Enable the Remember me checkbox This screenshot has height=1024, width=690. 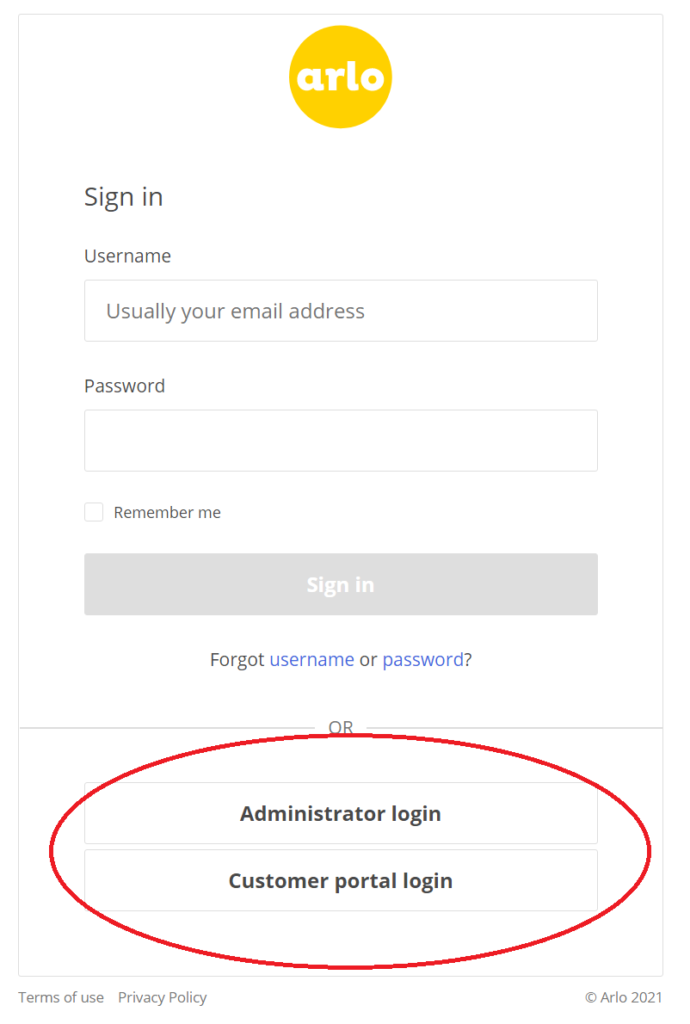(x=94, y=512)
